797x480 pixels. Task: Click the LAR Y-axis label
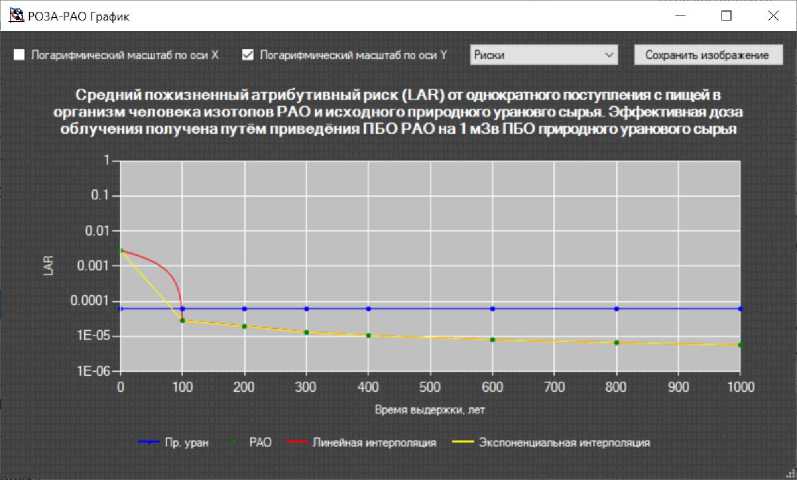pyautogui.click(x=49, y=265)
